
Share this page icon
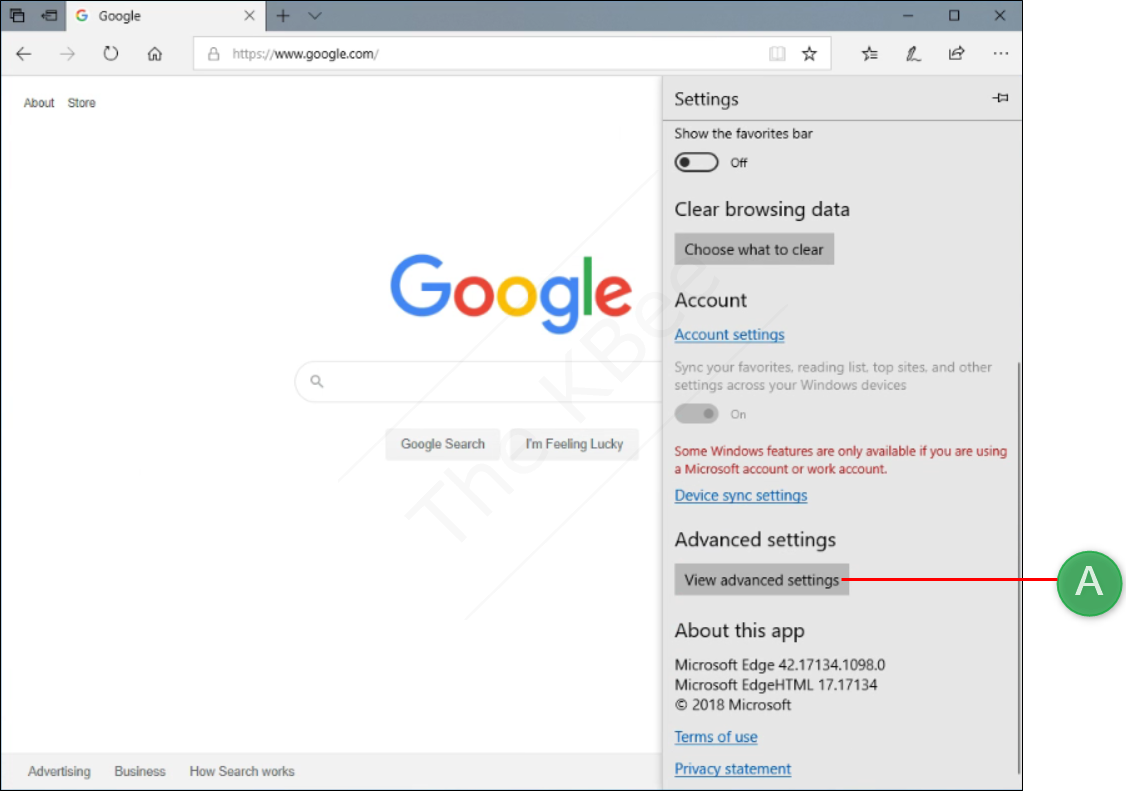tap(957, 54)
